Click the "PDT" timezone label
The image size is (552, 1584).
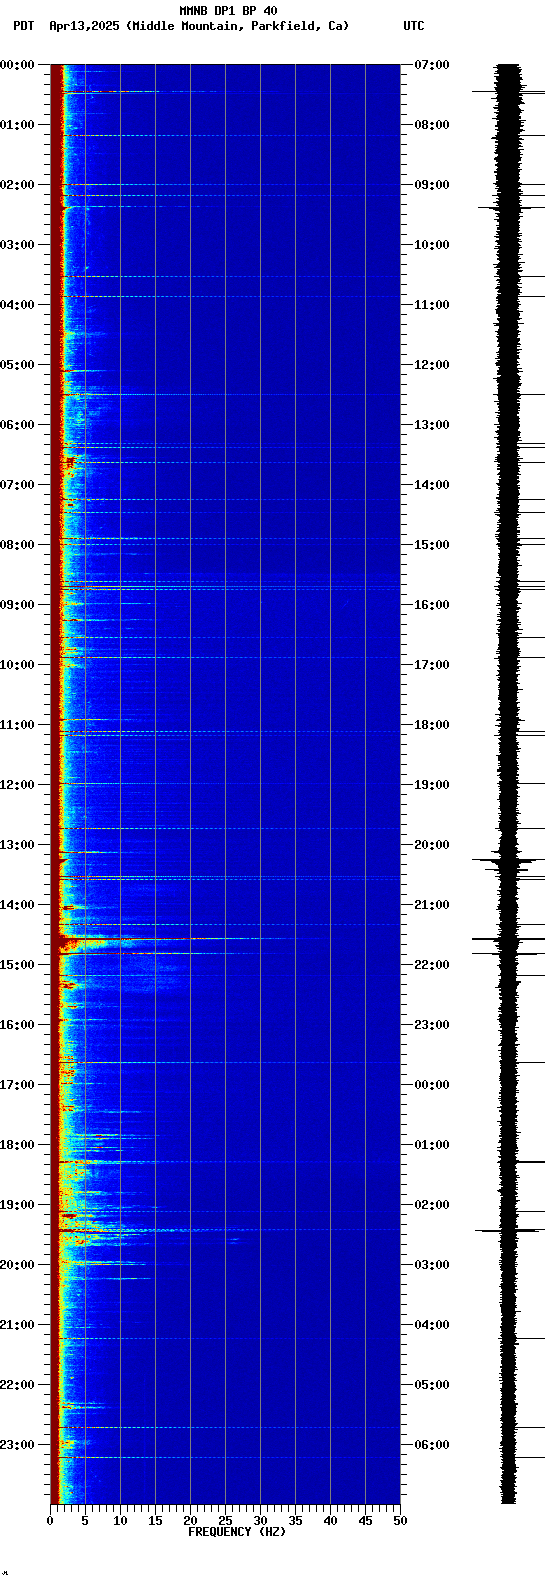coord(23,26)
